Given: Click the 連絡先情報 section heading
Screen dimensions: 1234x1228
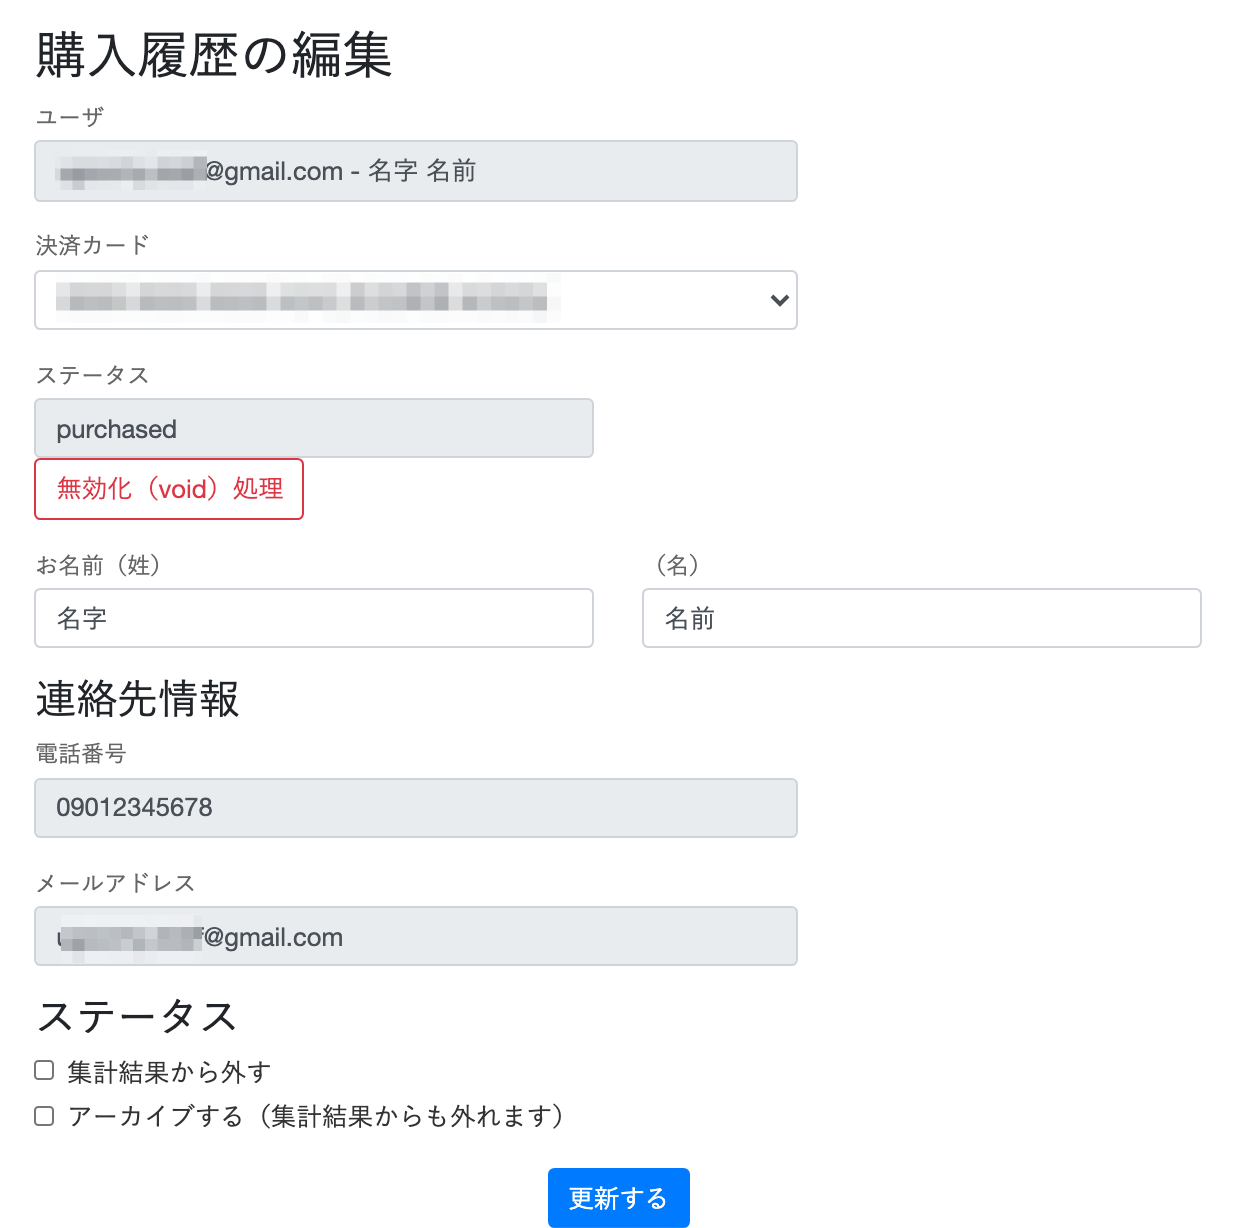Looking at the screenshot, I should (x=138, y=699).
